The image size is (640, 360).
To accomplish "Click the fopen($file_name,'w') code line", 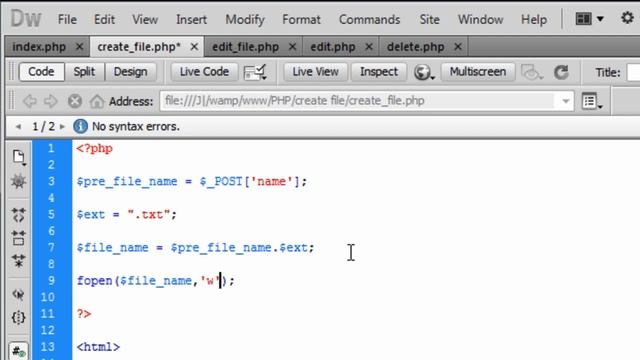I will 156,281.
